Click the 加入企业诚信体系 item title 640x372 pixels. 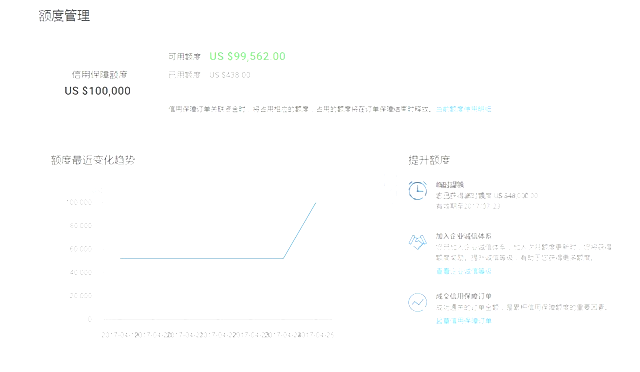pyautogui.click(x=464, y=236)
